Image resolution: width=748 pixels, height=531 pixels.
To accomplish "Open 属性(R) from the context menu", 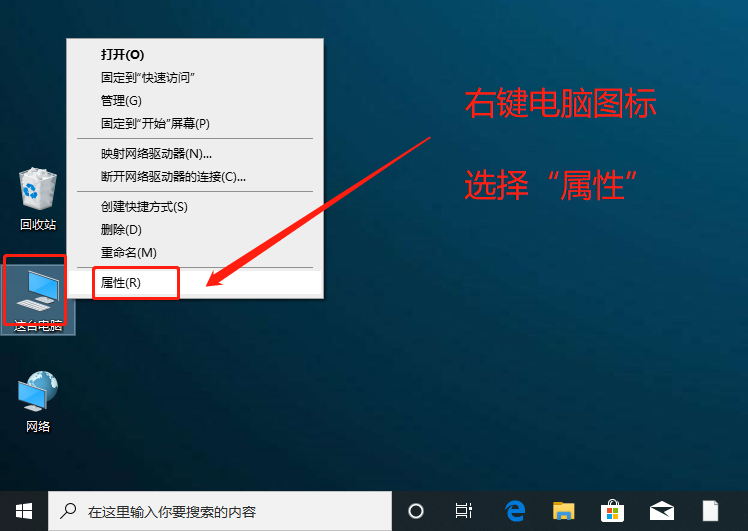I will pyautogui.click(x=122, y=283).
